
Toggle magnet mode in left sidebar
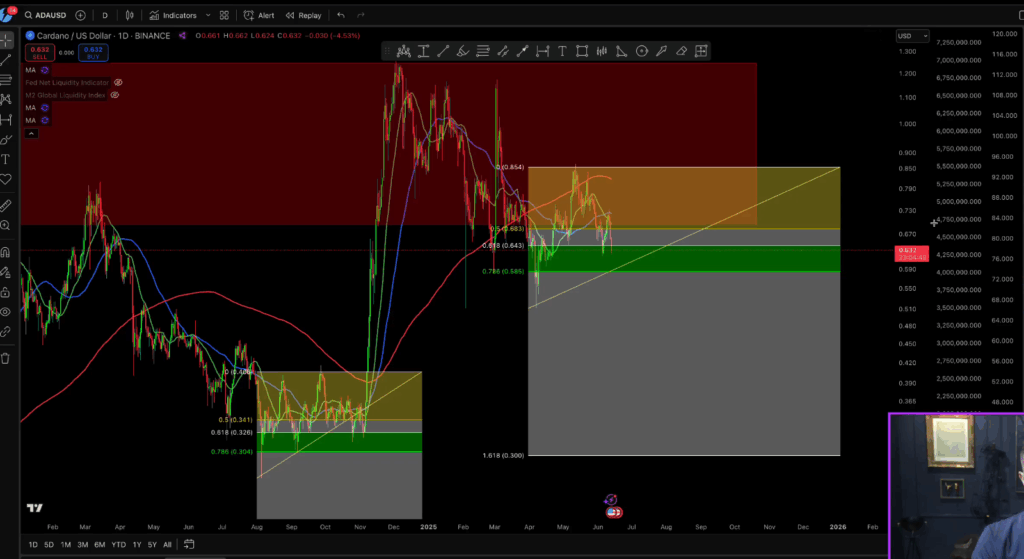point(6,252)
